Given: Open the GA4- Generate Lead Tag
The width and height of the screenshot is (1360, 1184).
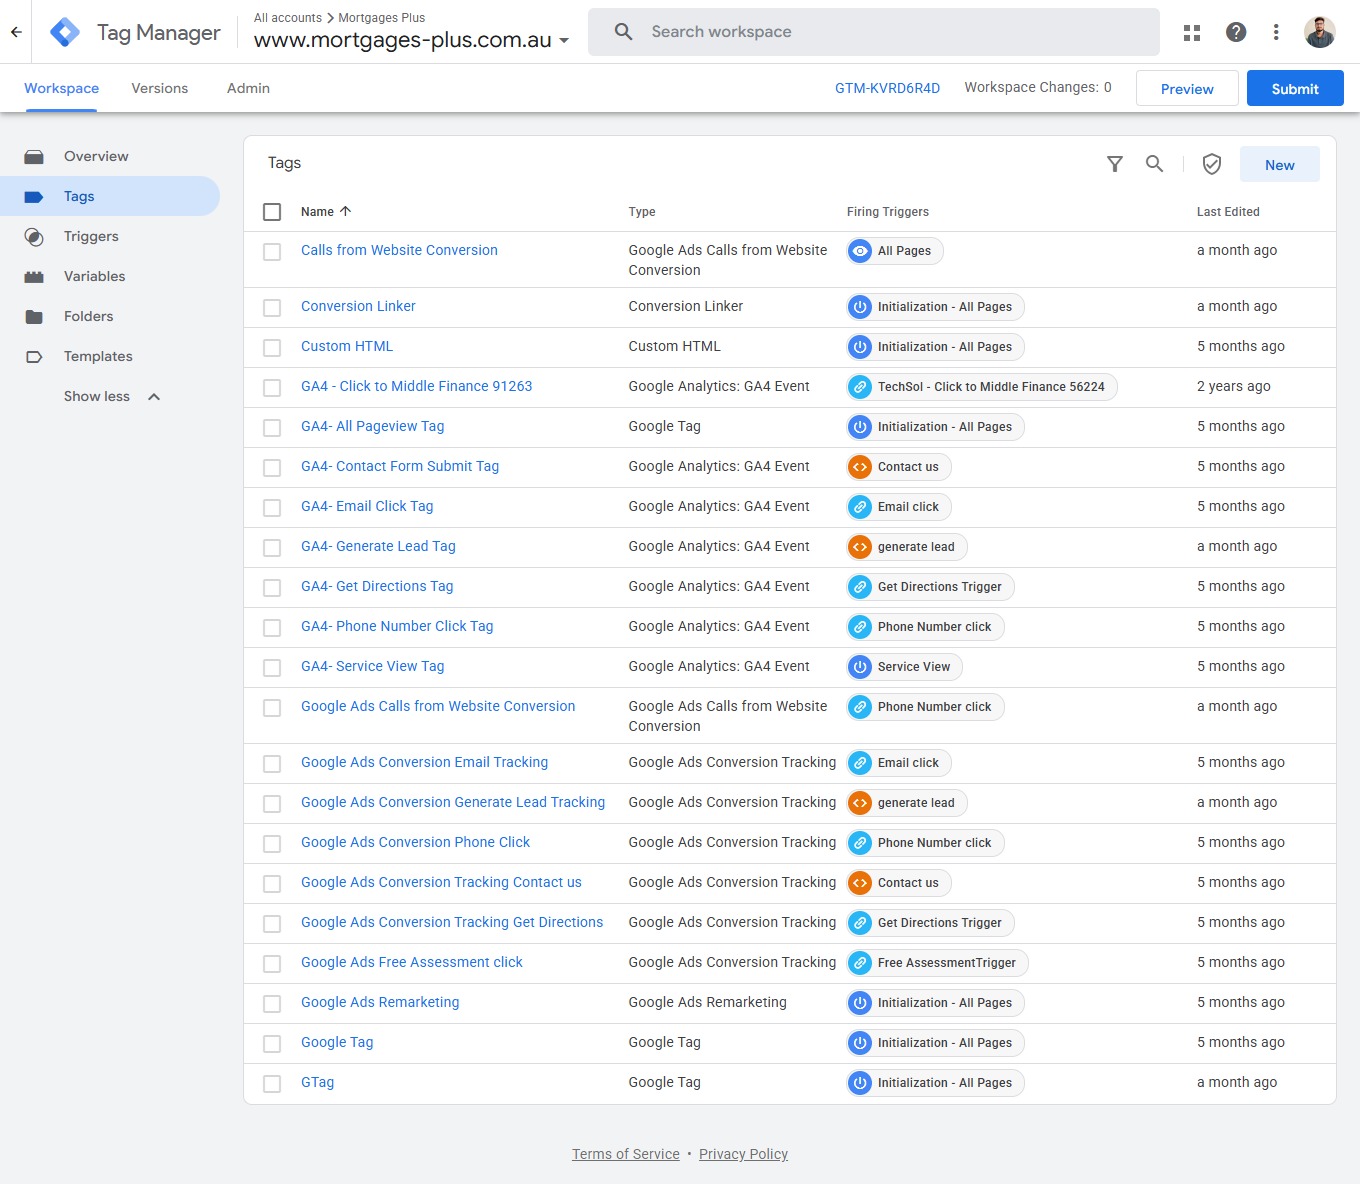Looking at the screenshot, I should [378, 546].
